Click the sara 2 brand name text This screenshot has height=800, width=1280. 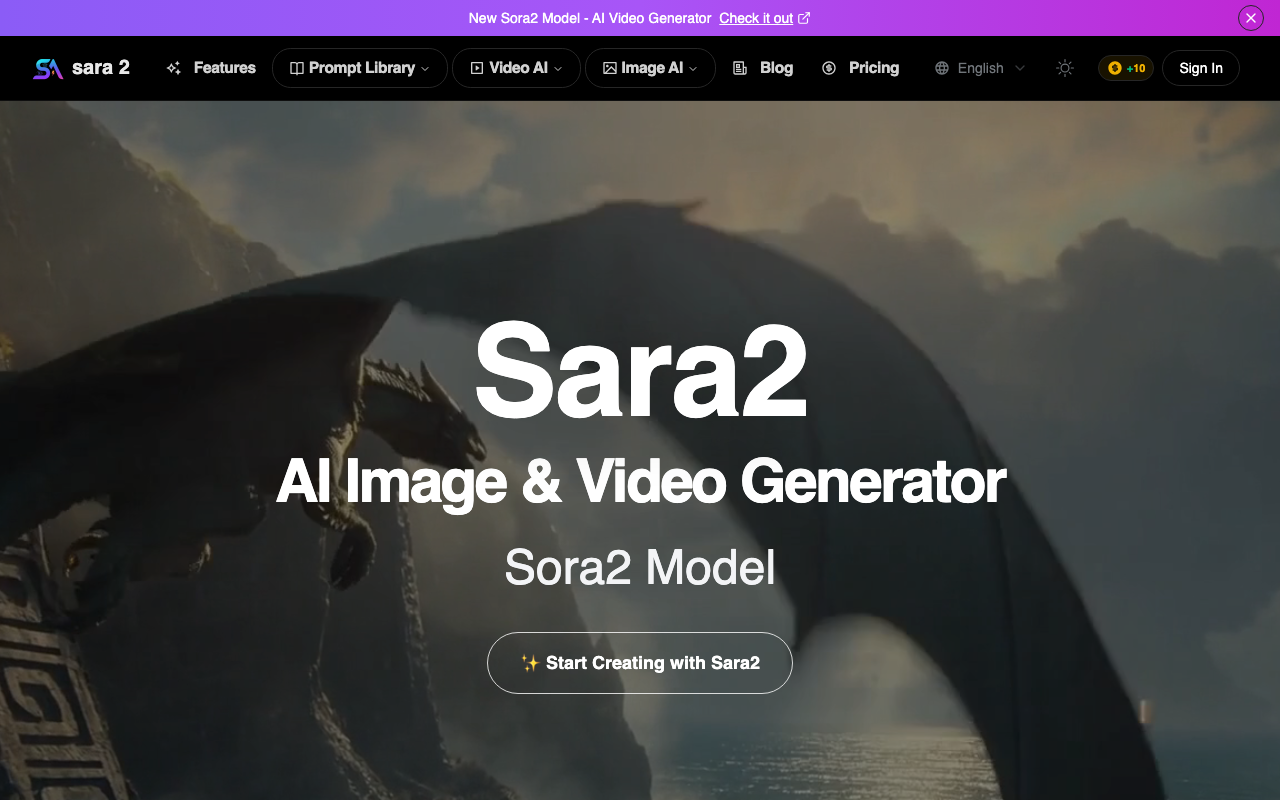pos(101,68)
